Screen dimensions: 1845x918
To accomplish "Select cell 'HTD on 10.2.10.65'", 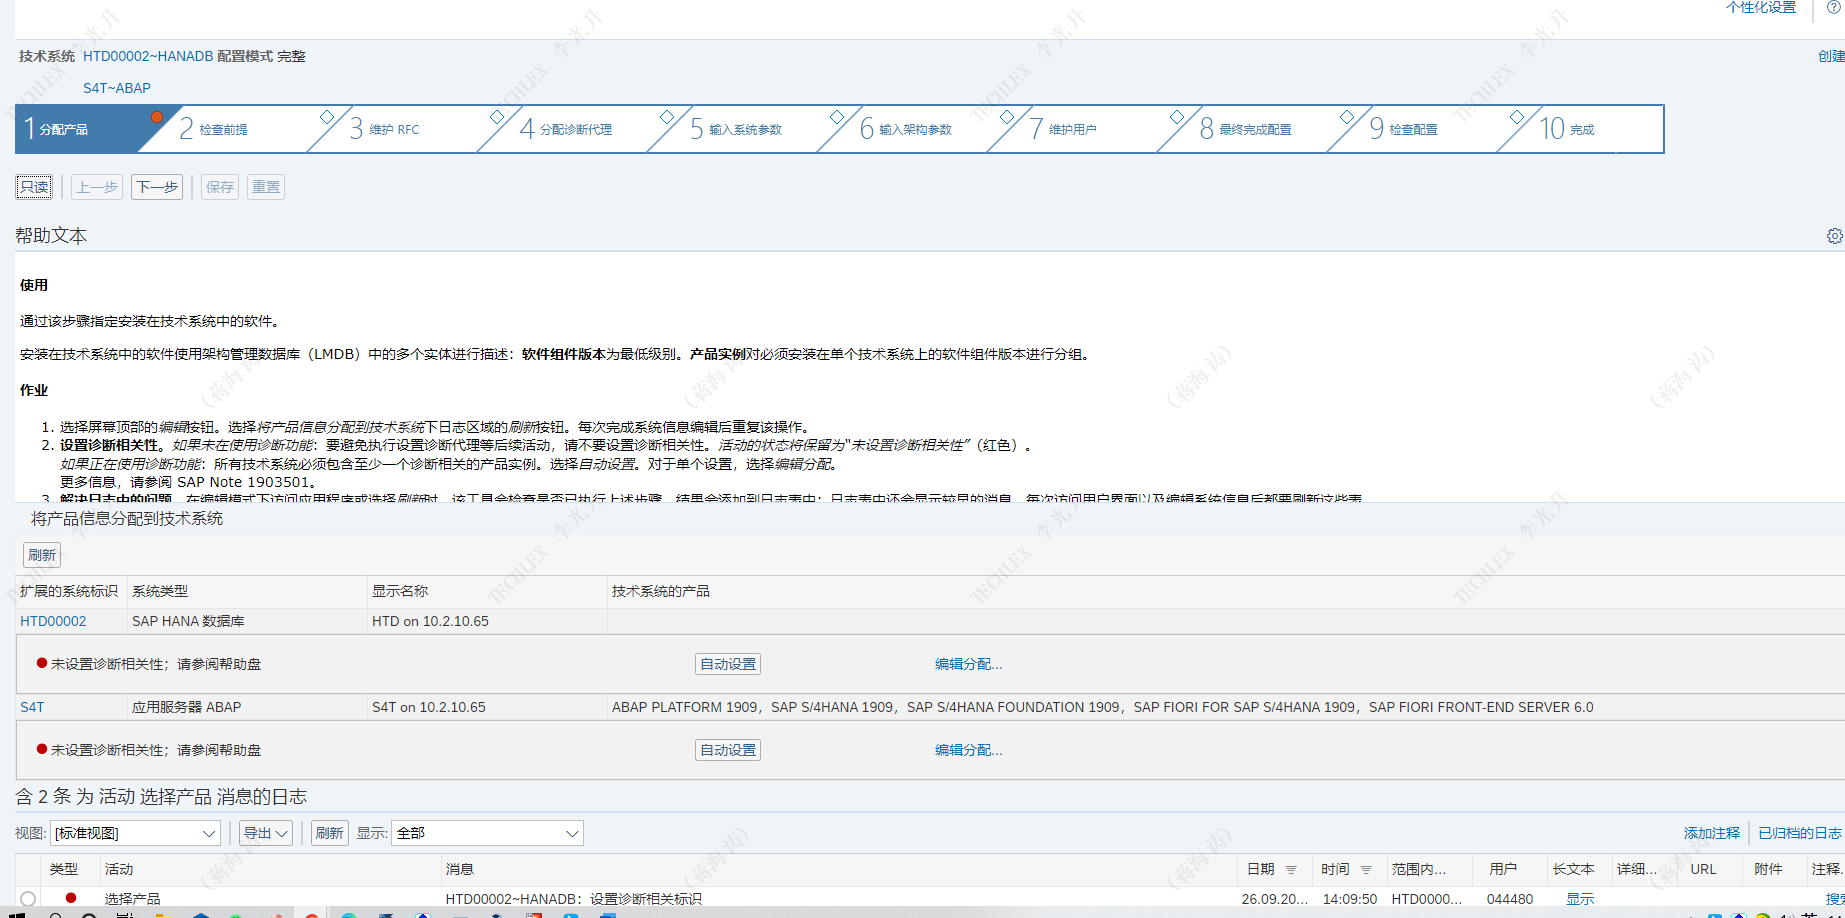I will [x=430, y=621].
